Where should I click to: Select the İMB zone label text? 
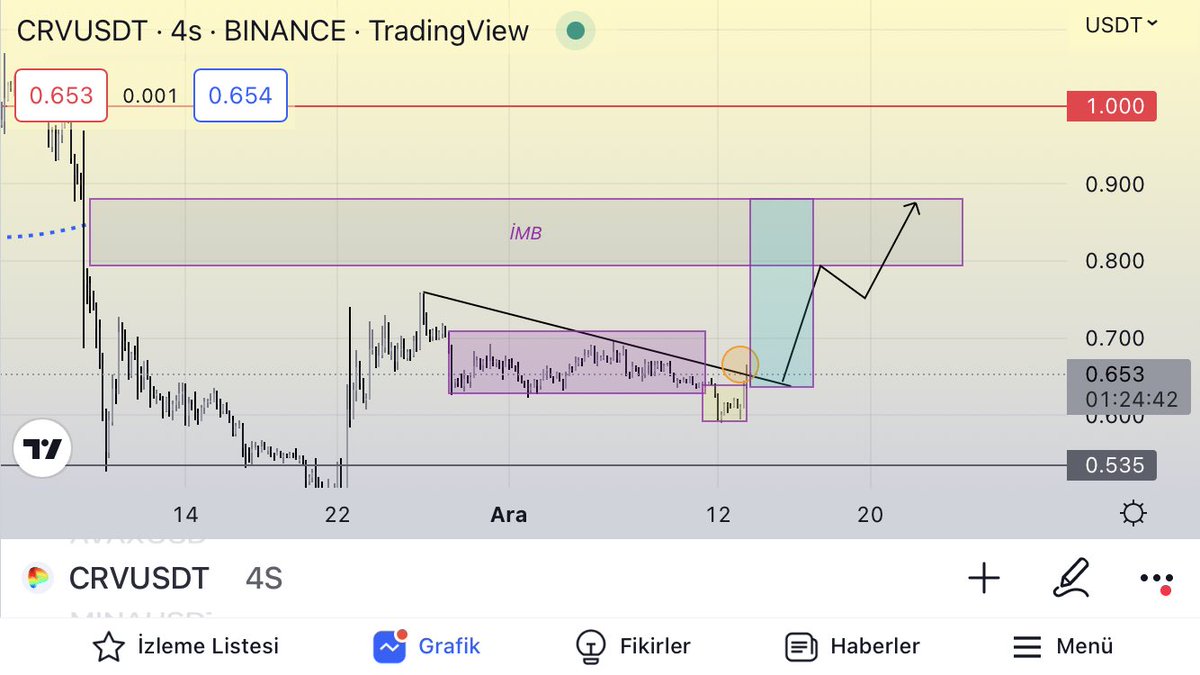click(x=525, y=233)
